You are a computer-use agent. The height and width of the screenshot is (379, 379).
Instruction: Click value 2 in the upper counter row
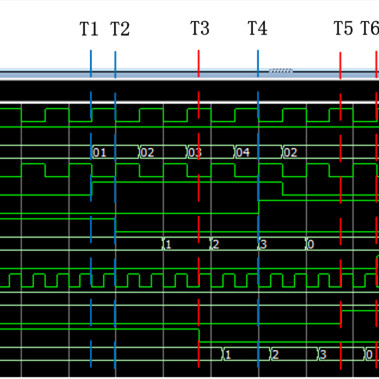point(216,245)
